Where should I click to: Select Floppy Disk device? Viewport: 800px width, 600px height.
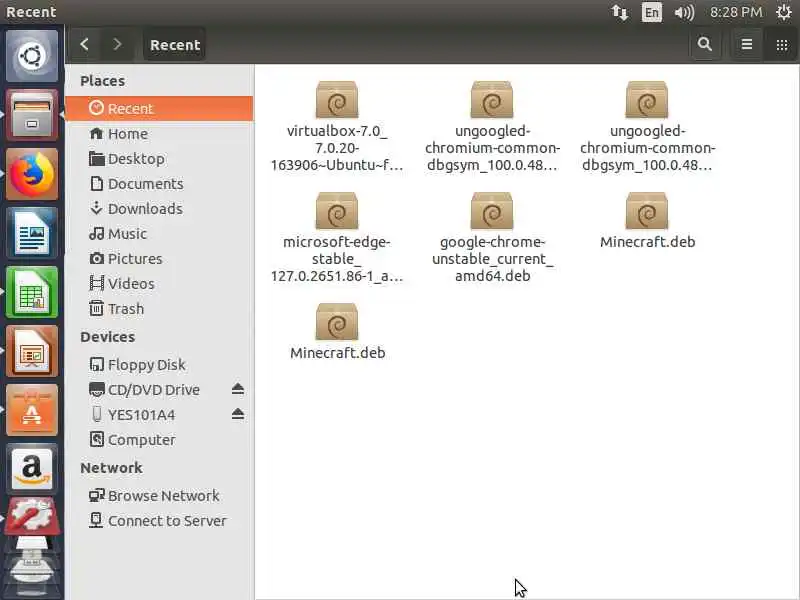click(159, 365)
